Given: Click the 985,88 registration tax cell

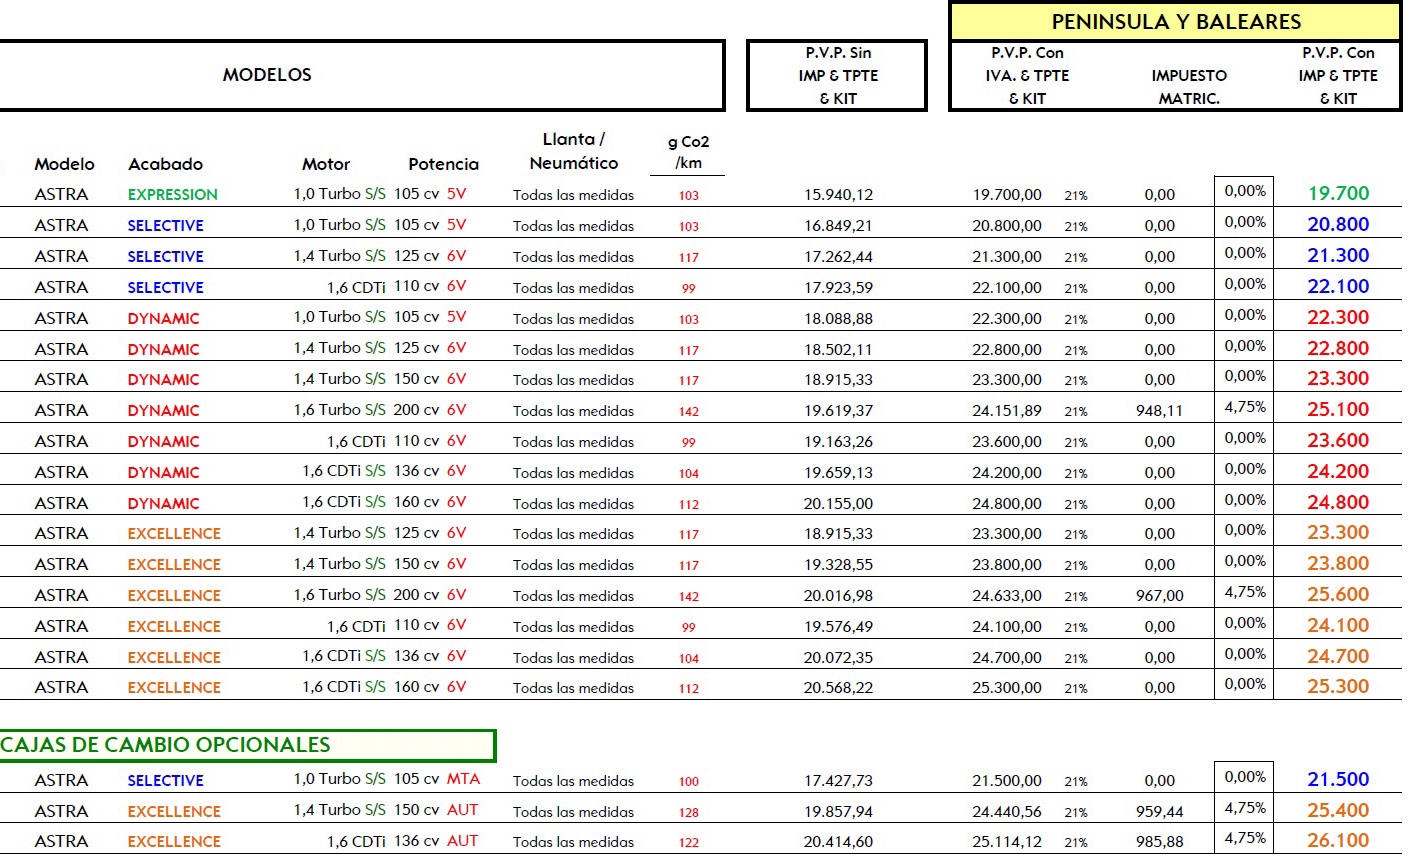Looking at the screenshot, I should coord(1159,842).
